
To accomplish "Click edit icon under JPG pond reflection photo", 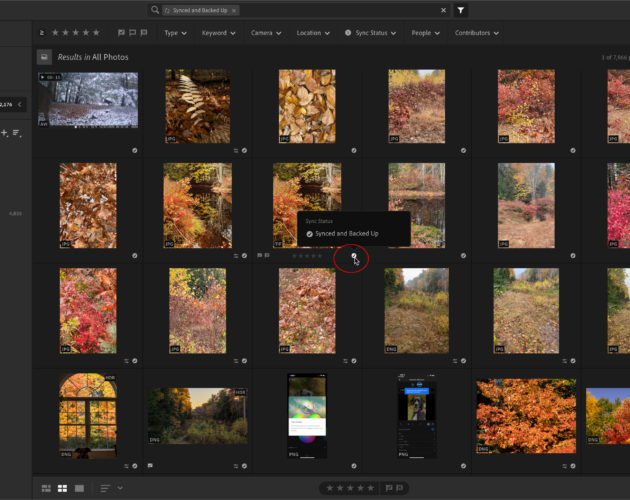I will pos(236,256).
